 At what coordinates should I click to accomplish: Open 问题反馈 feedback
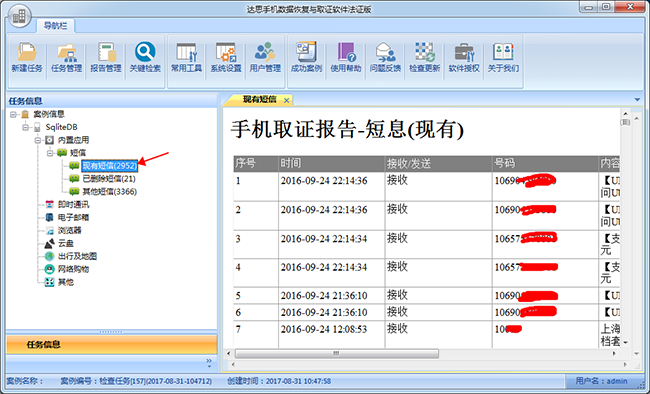click(x=385, y=58)
